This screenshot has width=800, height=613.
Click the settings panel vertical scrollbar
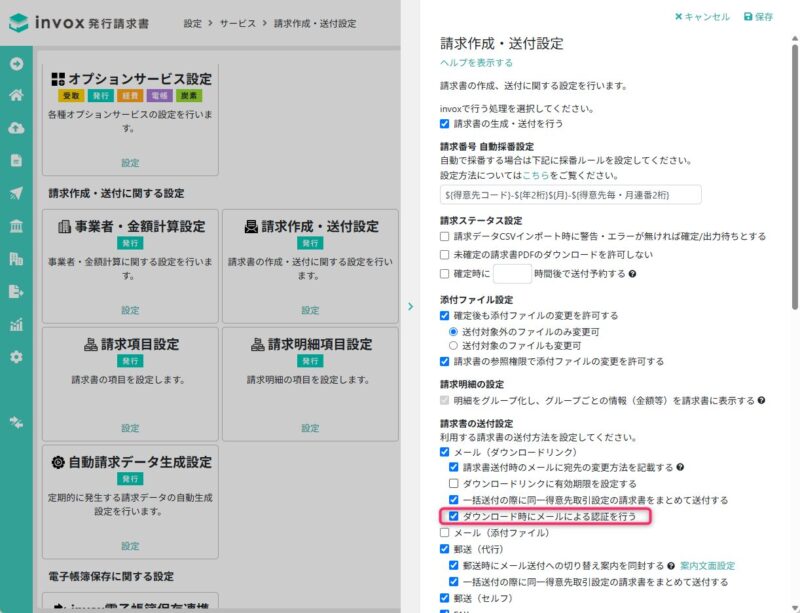(794, 176)
